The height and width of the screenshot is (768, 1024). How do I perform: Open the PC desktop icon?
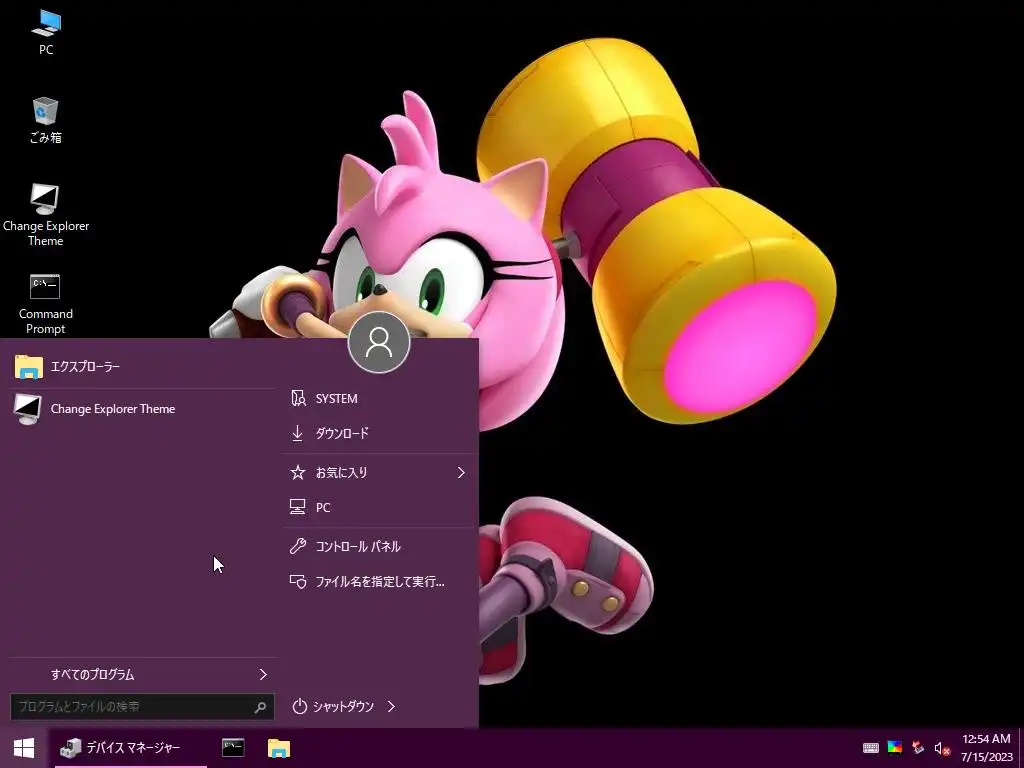tap(46, 32)
